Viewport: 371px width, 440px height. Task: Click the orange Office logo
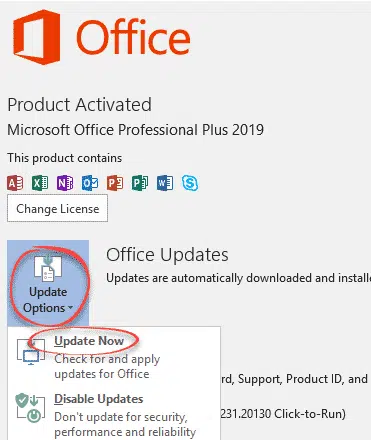coord(37,37)
